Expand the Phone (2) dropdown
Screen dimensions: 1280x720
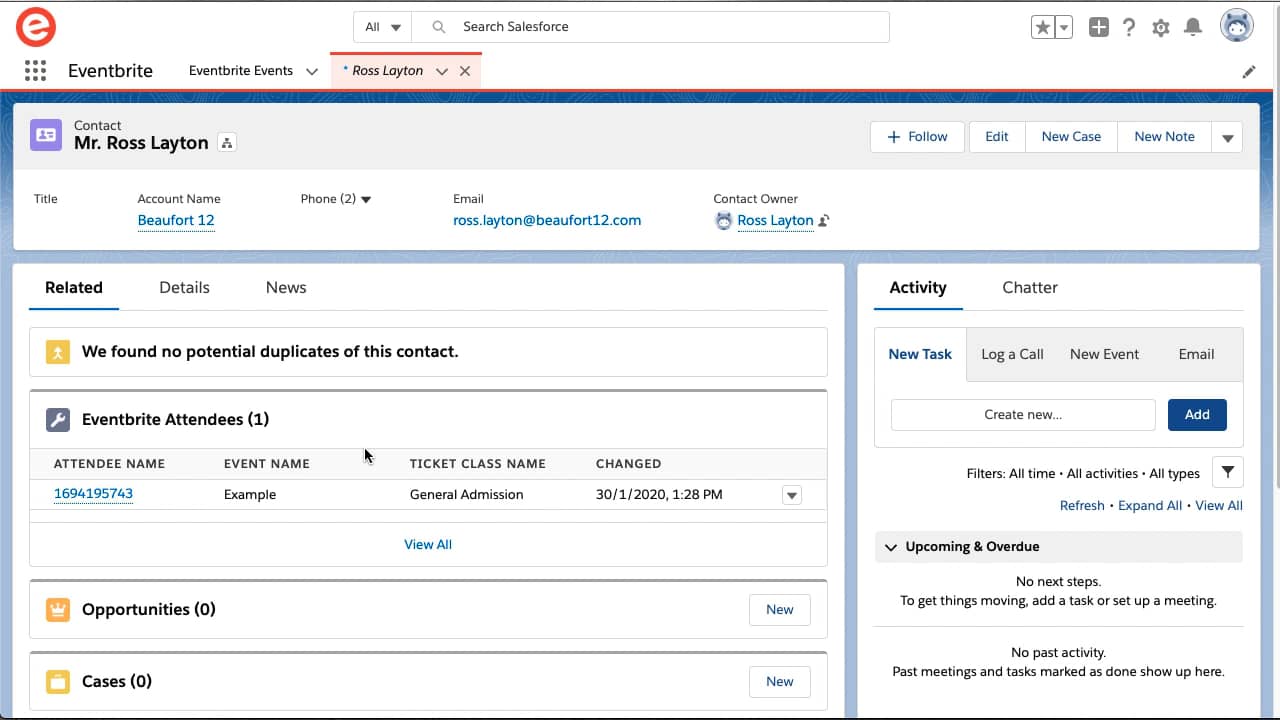pyautogui.click(x=366, y=199)
